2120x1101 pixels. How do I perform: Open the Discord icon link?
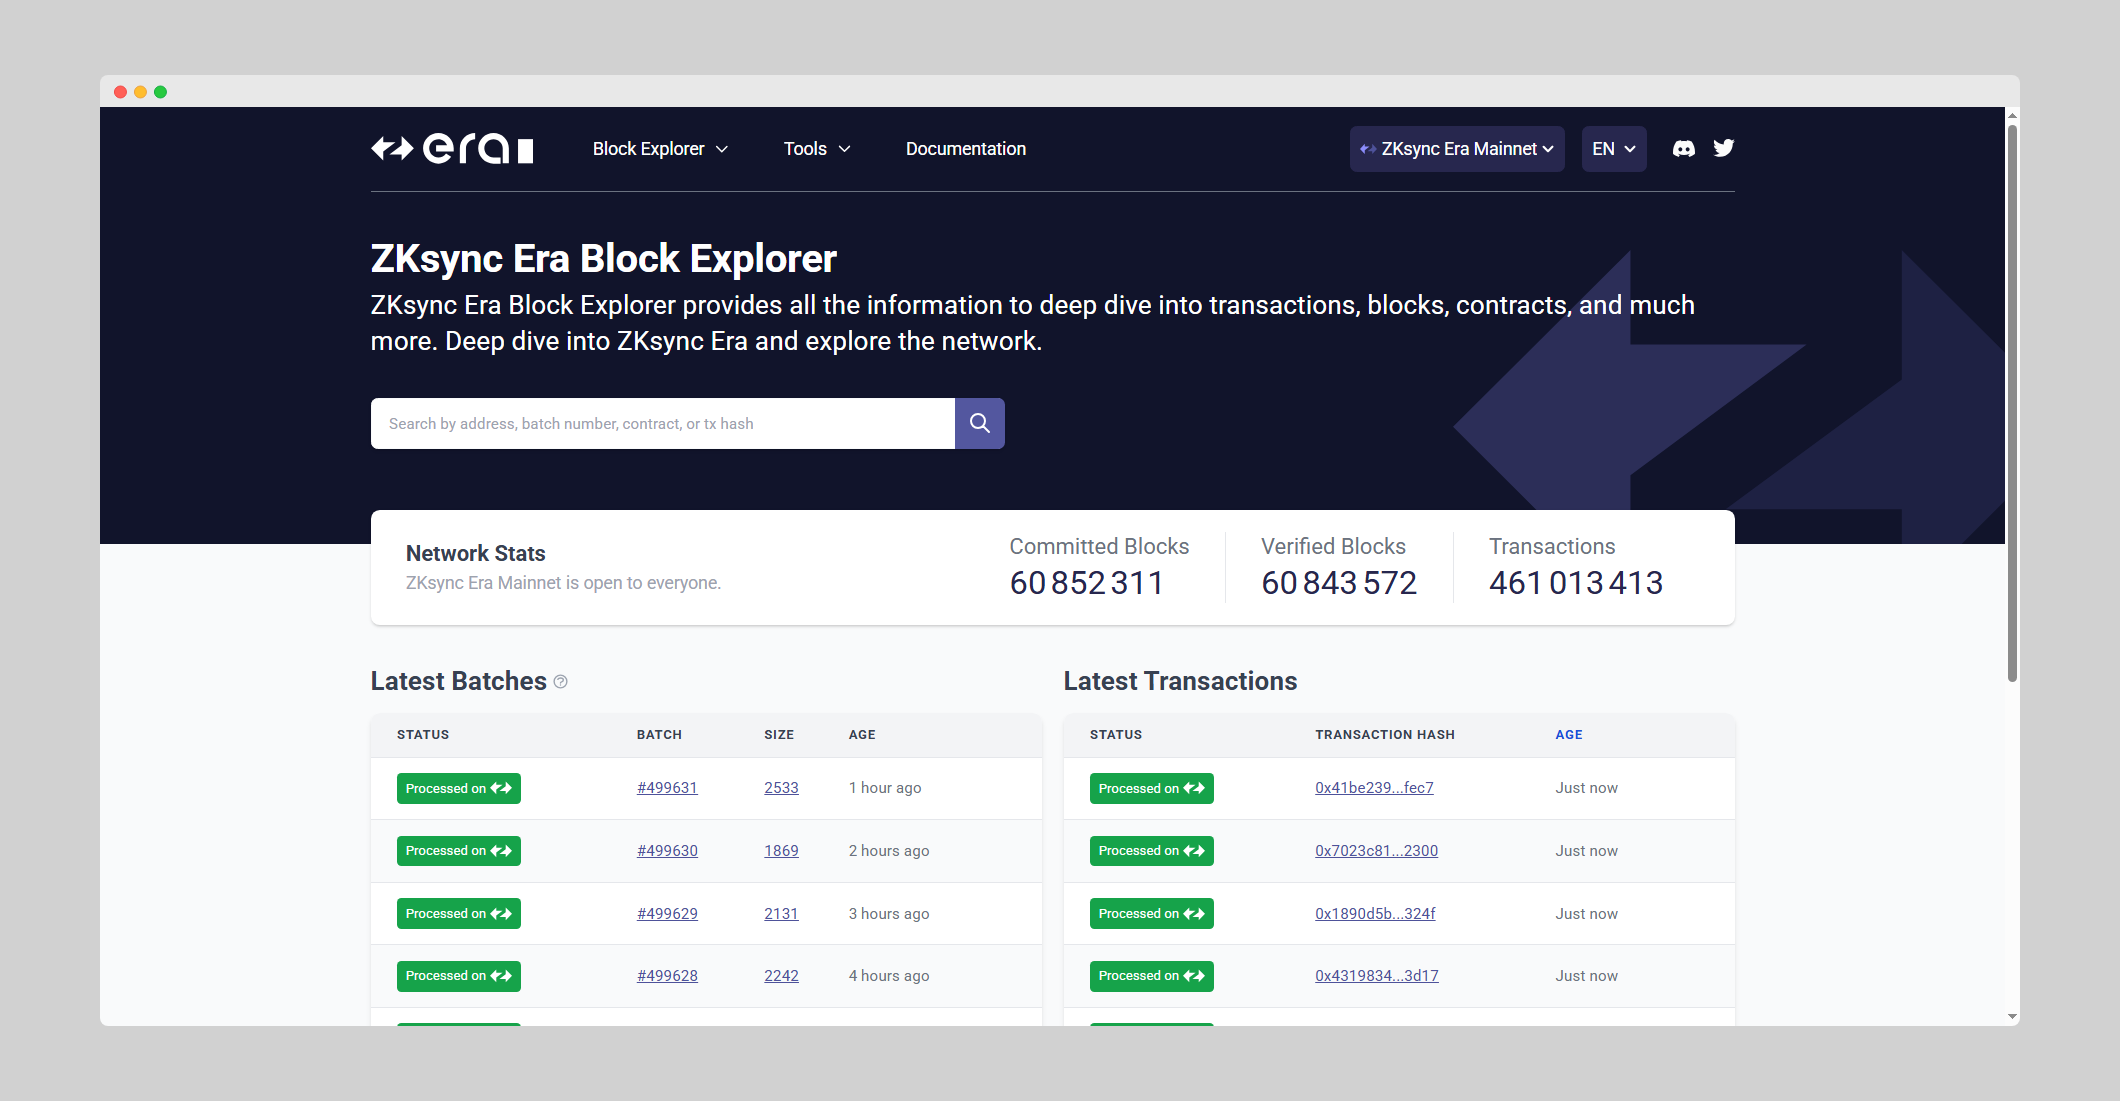pyautogui.click(x=1684, y=149)
